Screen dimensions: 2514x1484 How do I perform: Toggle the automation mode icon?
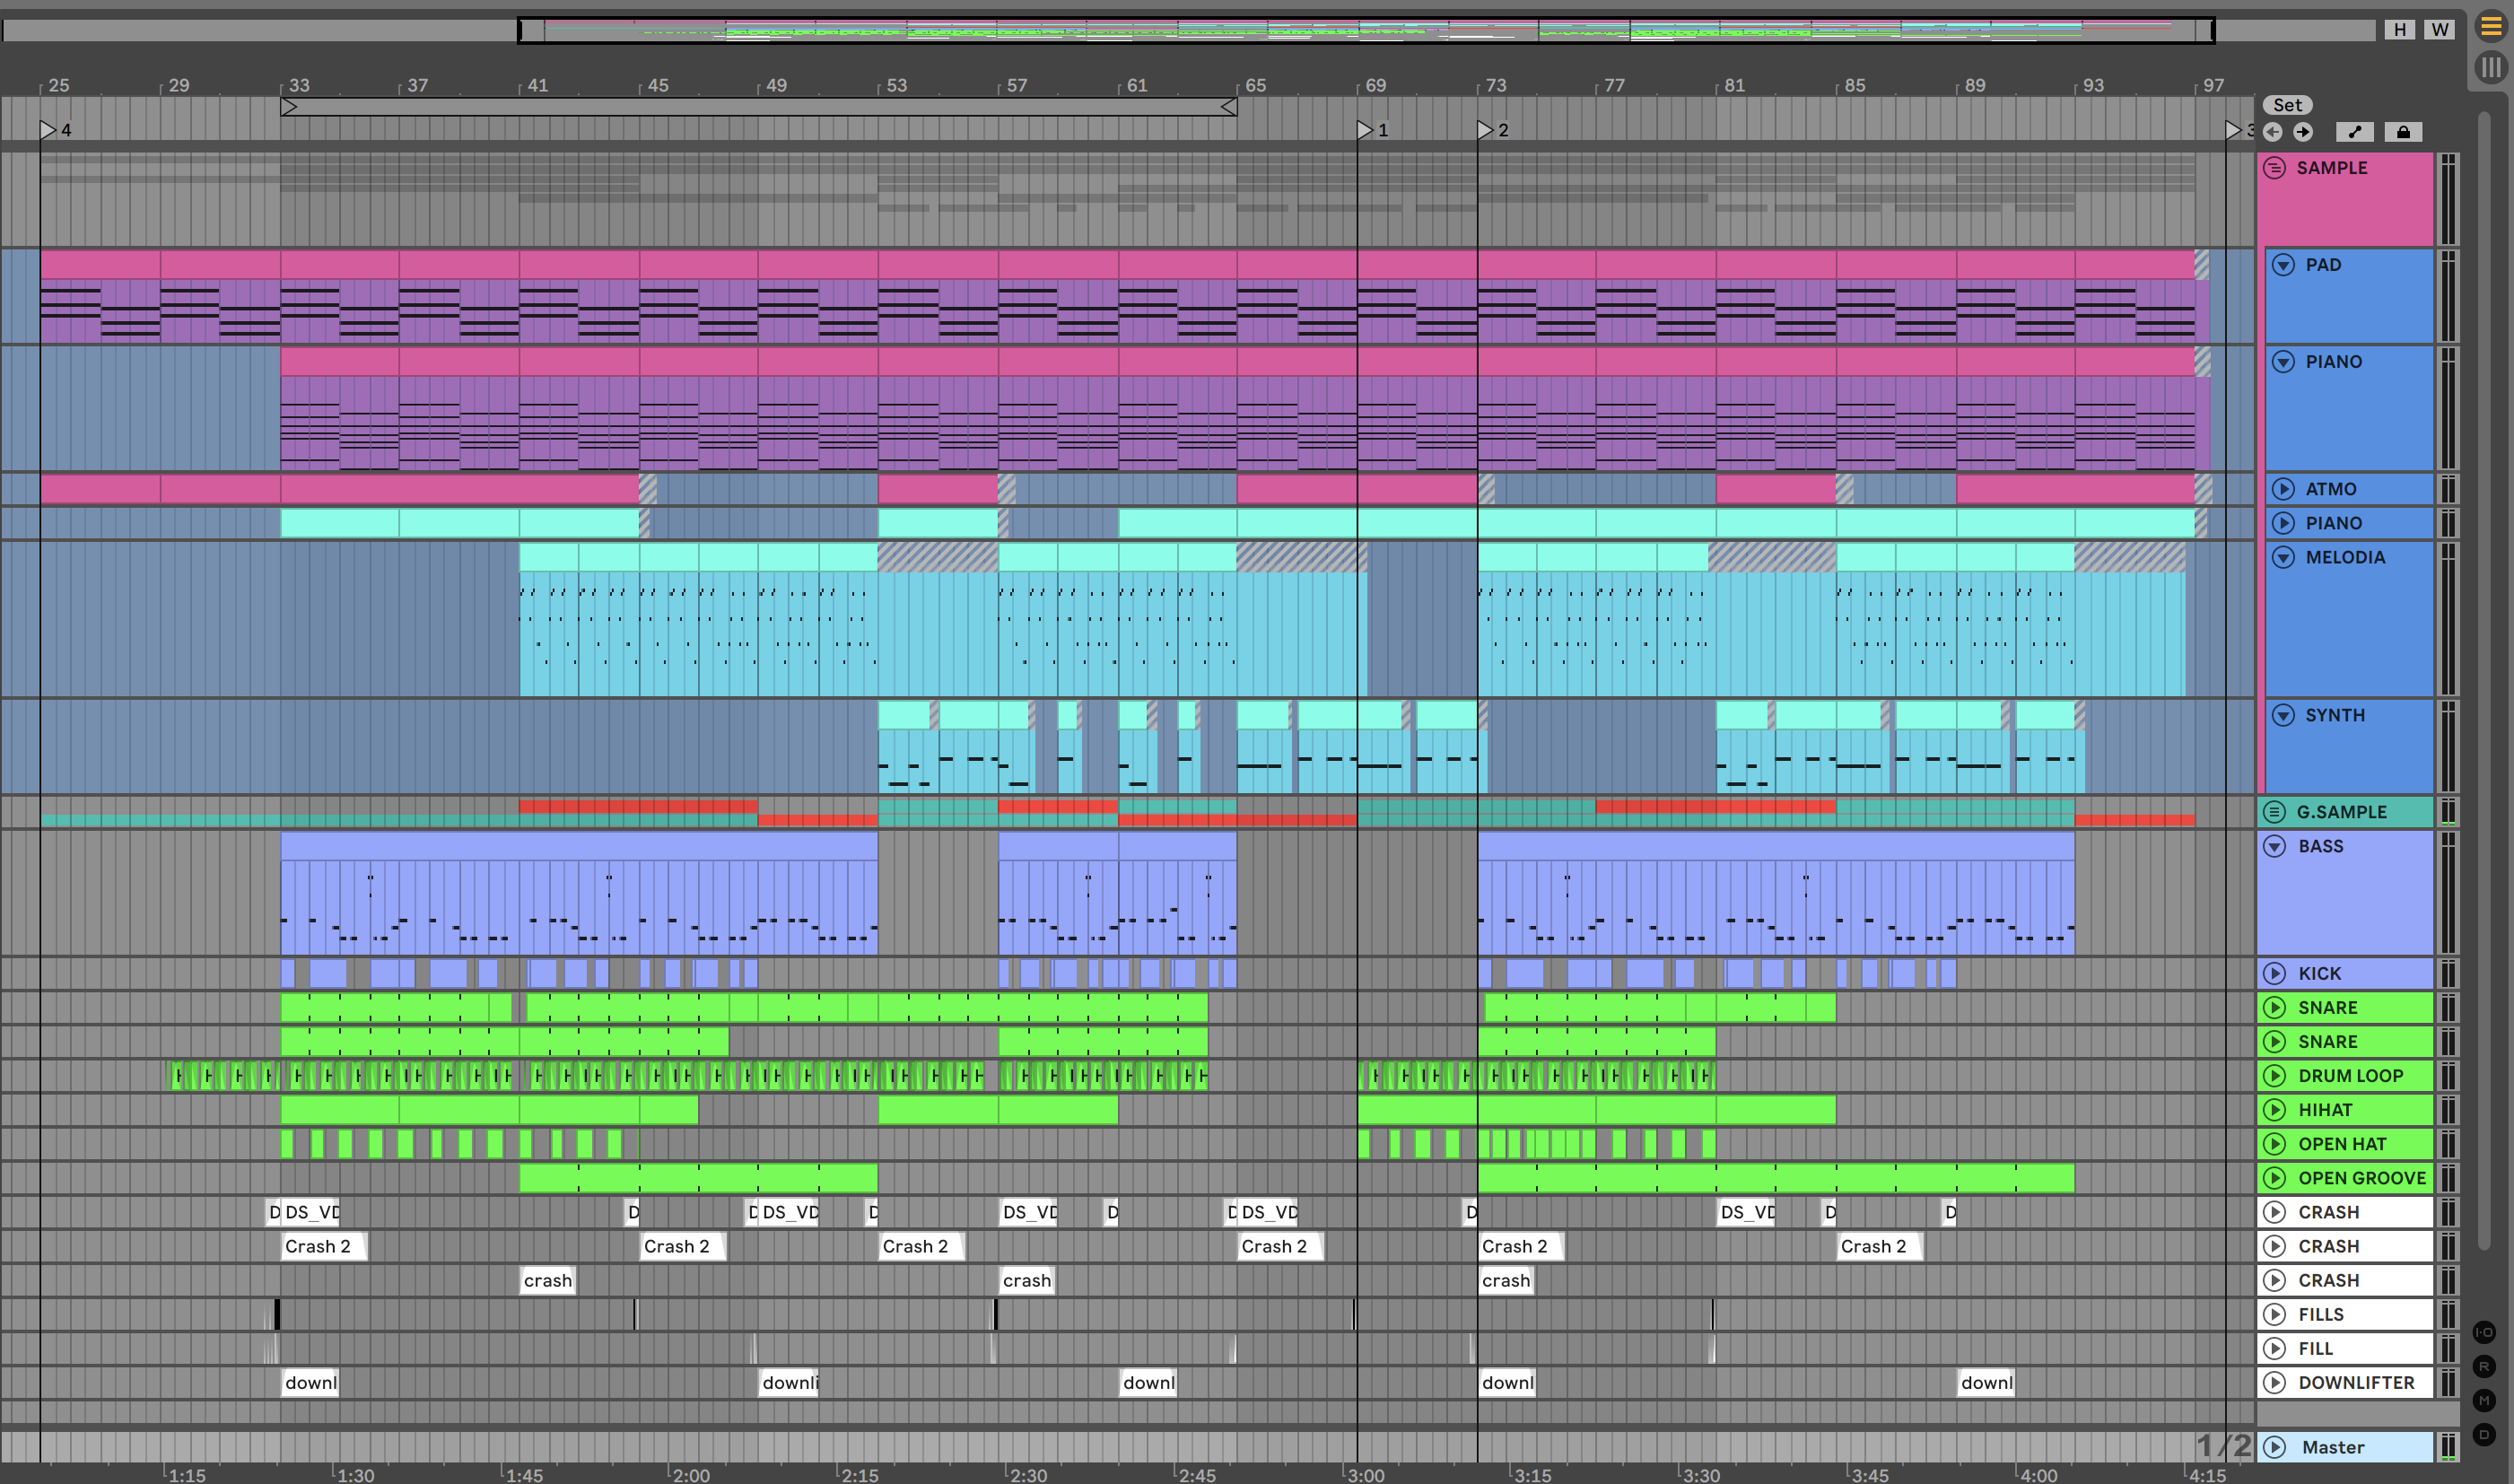(x=2354, y=132)
